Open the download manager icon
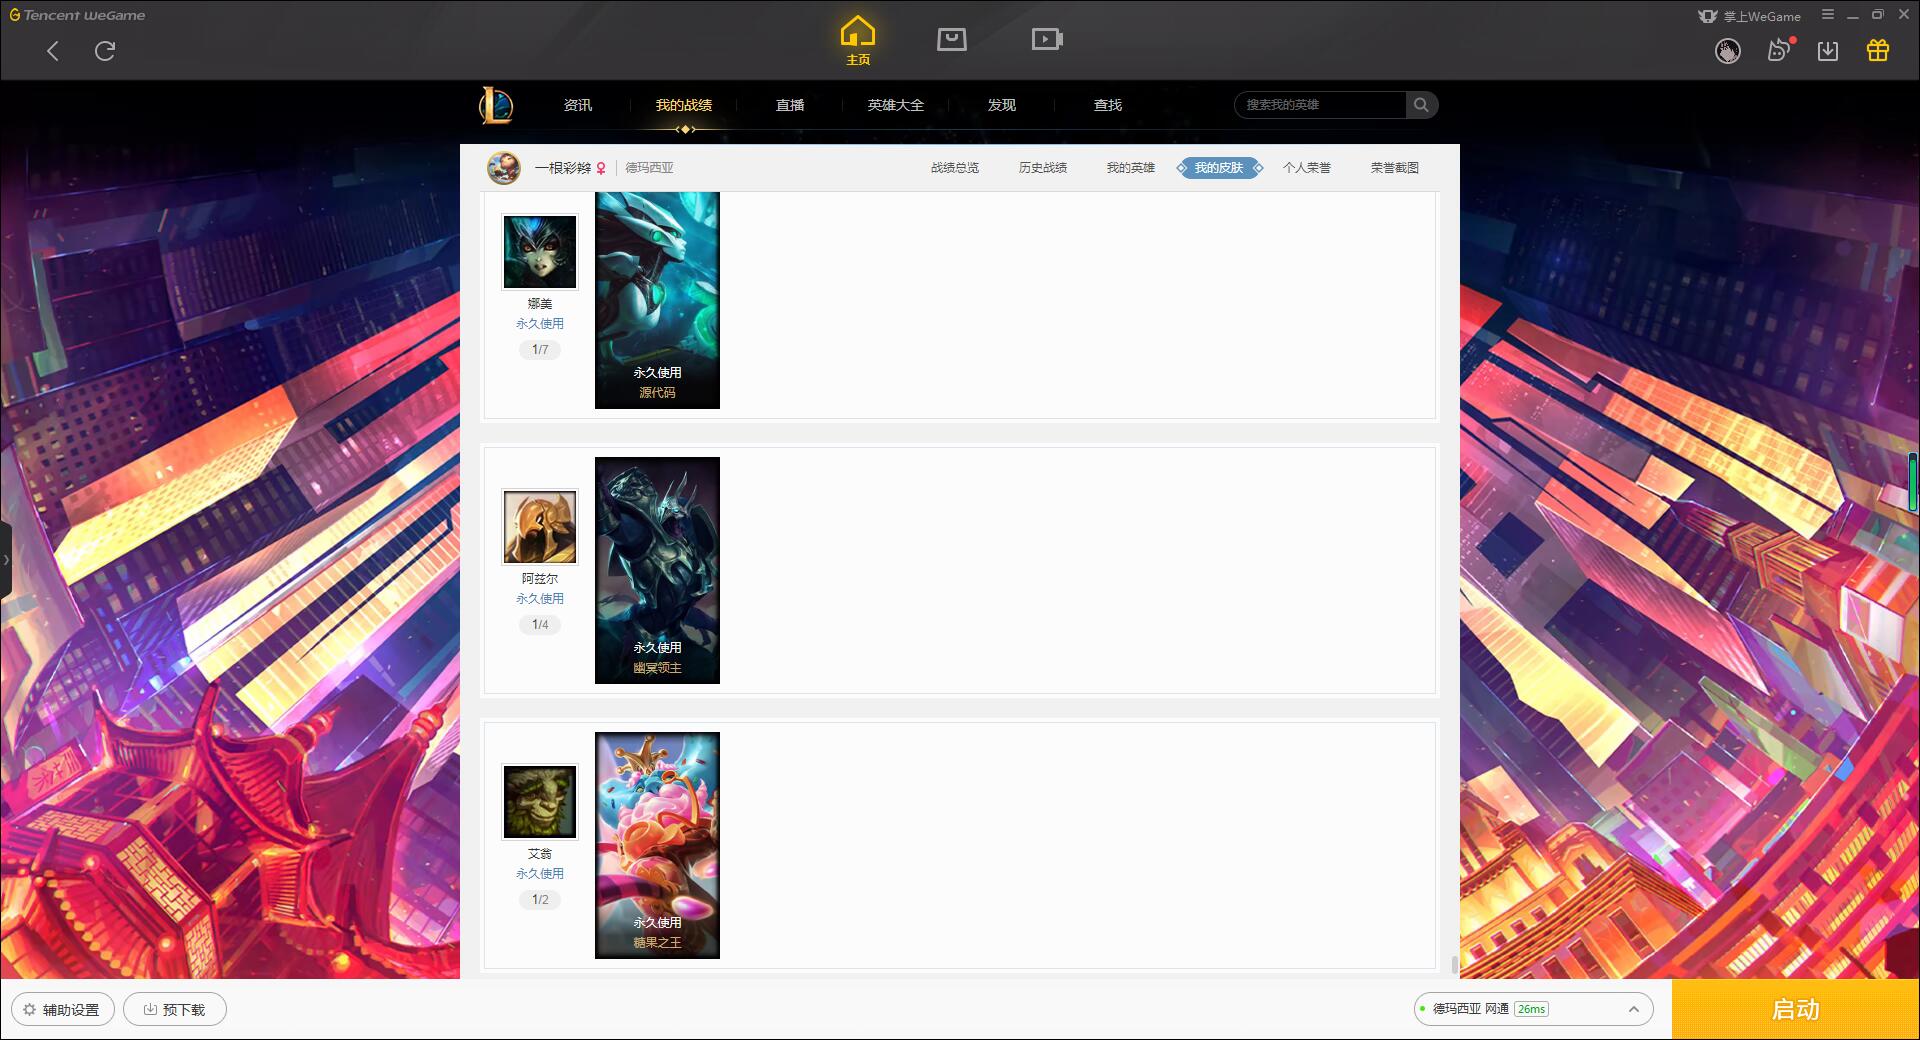 tap(1828, 51)
